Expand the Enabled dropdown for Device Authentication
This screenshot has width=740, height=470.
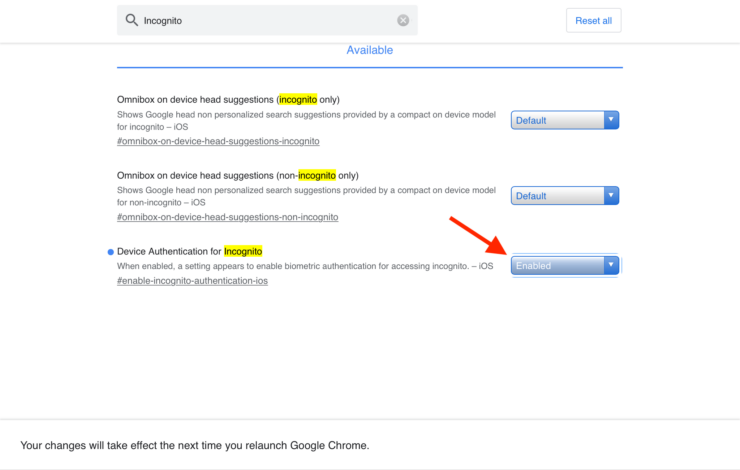coord(565,266)
